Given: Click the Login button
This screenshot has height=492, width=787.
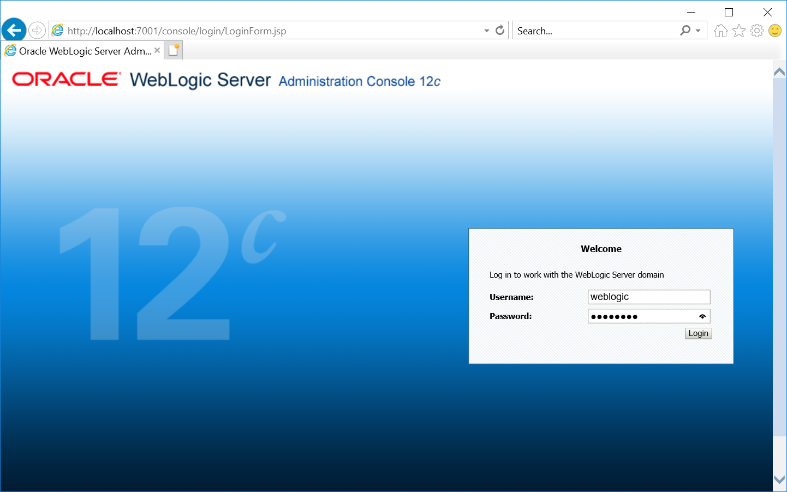Looking at the screenshot, I should [698, 333].
